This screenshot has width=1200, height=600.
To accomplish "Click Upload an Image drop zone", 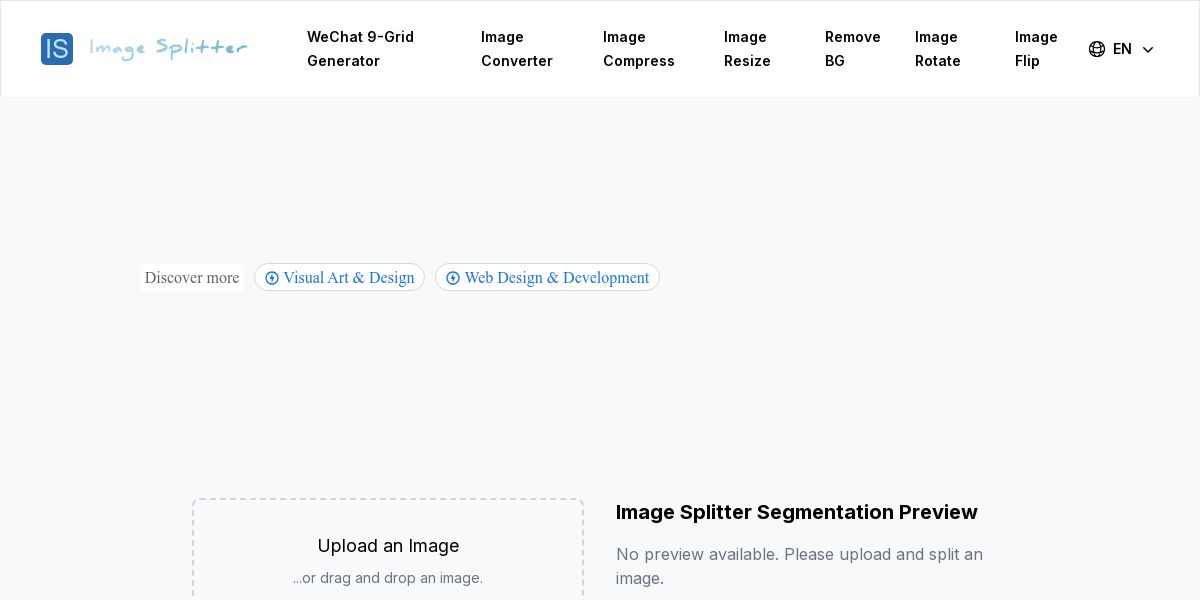I will tap(388, 546).
